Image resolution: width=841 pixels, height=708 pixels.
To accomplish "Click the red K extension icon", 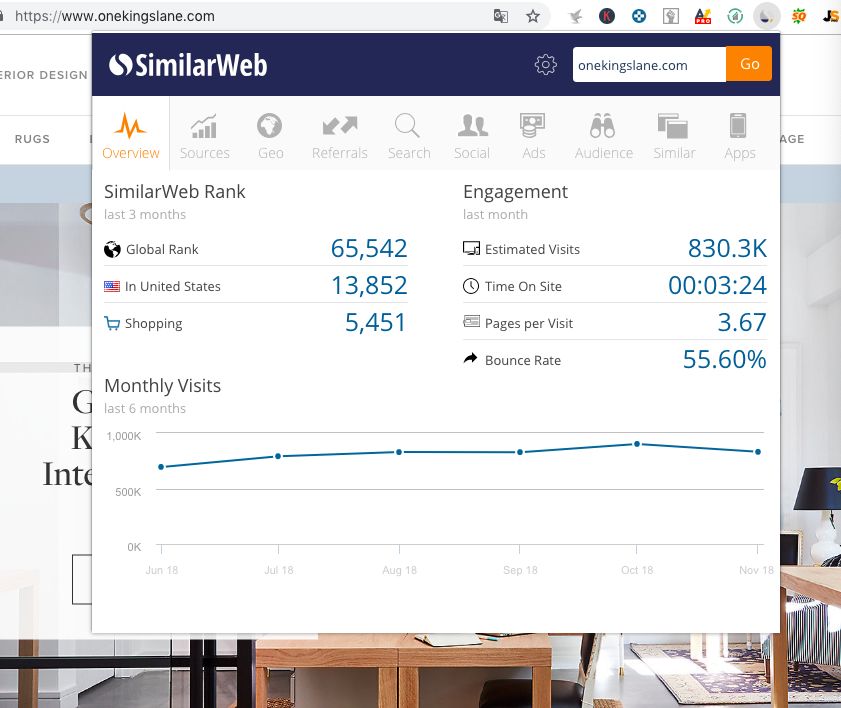I will point(607,16).
